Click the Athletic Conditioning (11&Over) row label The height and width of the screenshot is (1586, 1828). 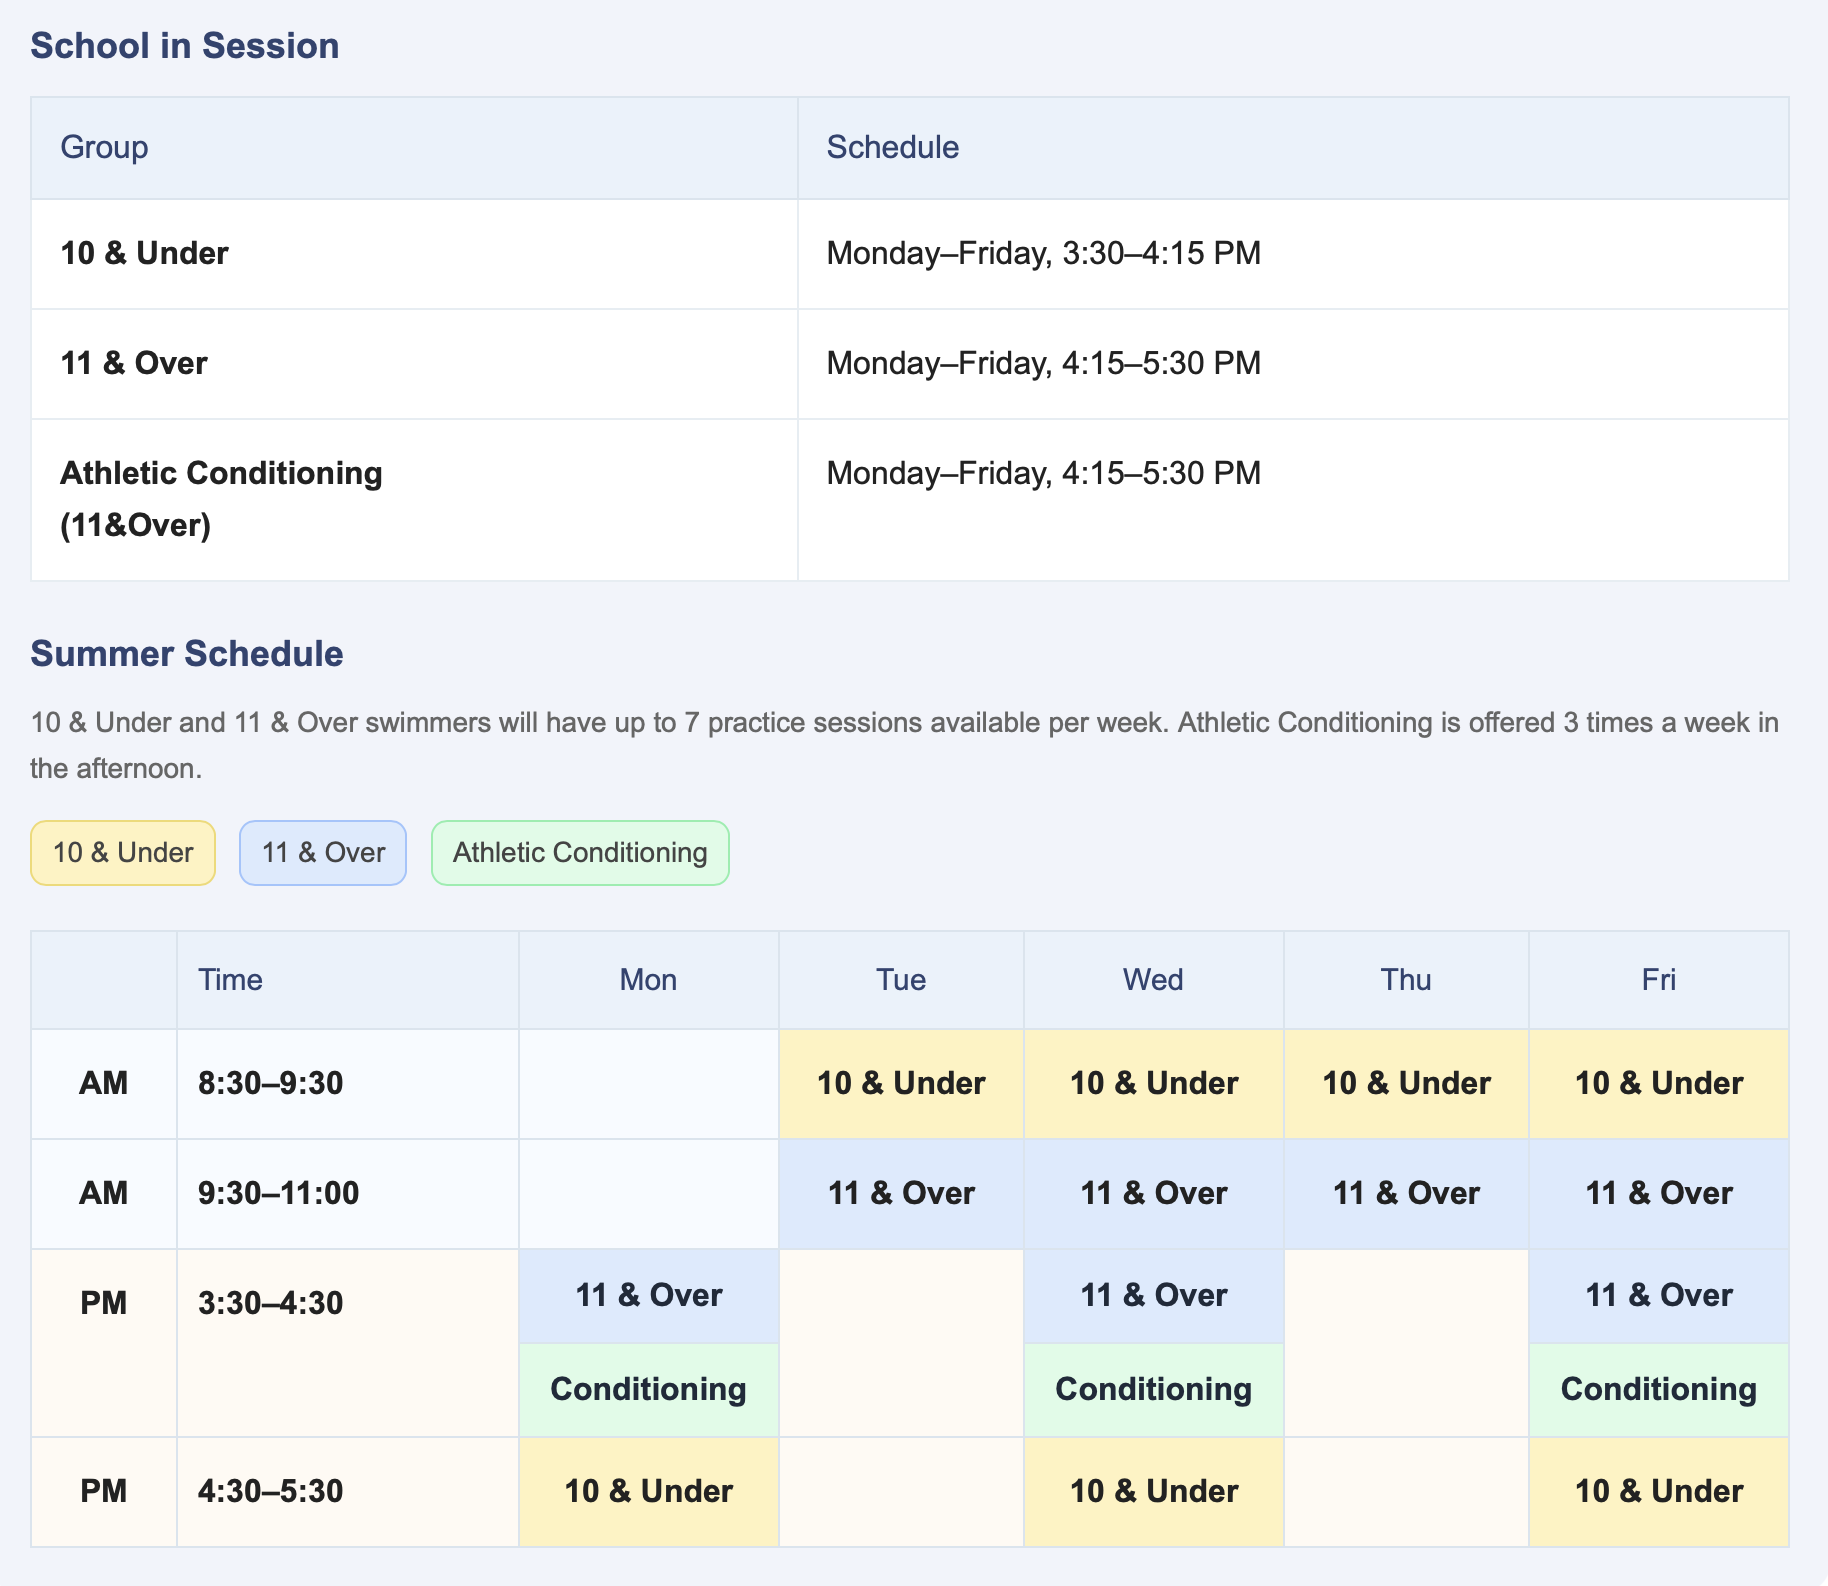221,499
